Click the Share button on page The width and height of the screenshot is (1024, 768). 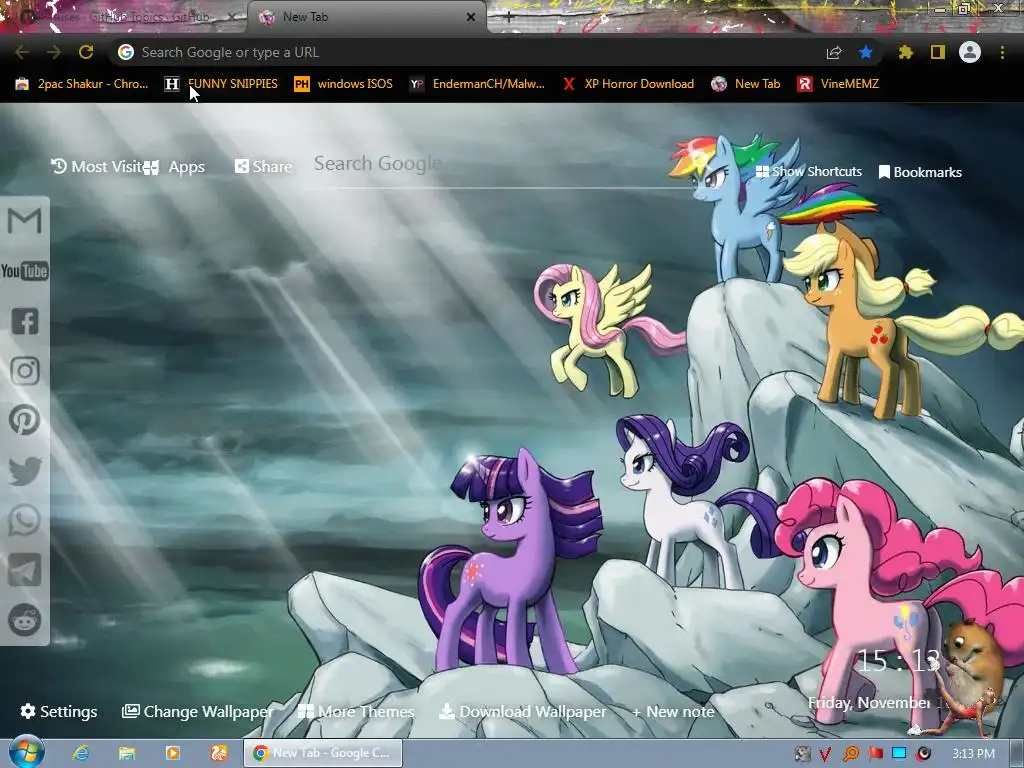(x=264, y=167)
